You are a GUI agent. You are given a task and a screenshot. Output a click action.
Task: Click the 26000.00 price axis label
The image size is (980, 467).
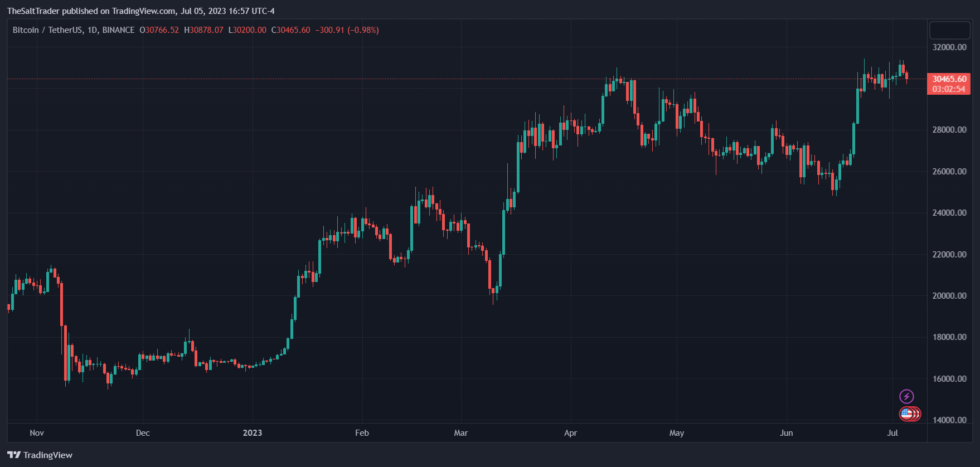click(x=948, y=171)
